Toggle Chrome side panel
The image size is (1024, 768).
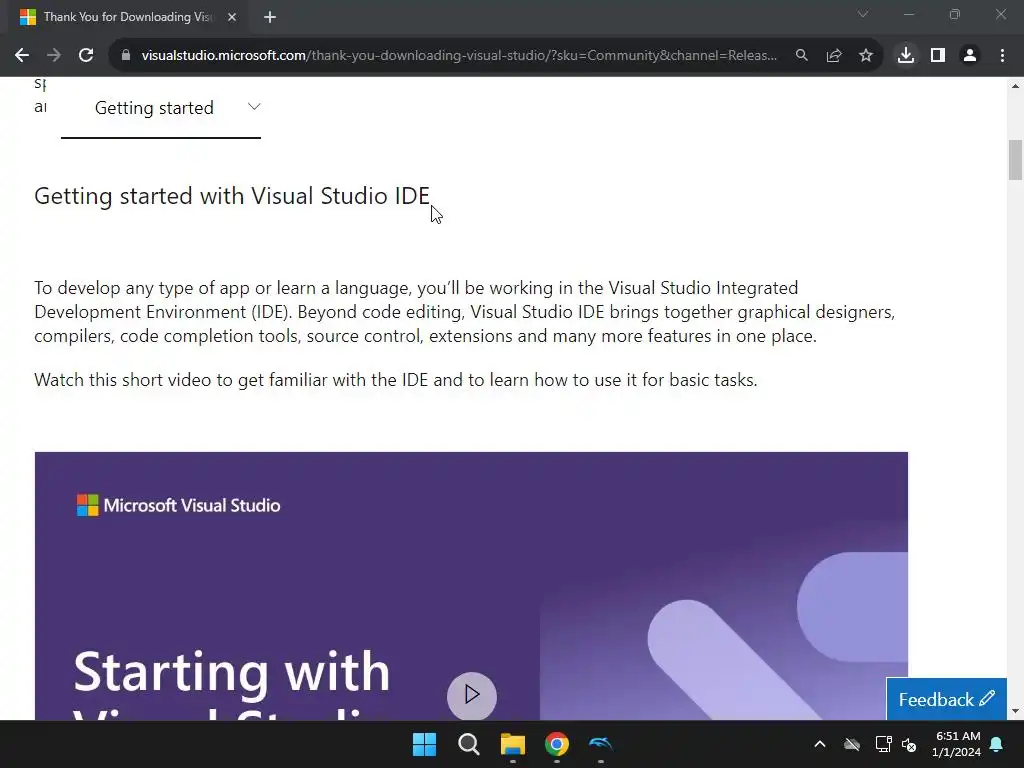point(938,56)
